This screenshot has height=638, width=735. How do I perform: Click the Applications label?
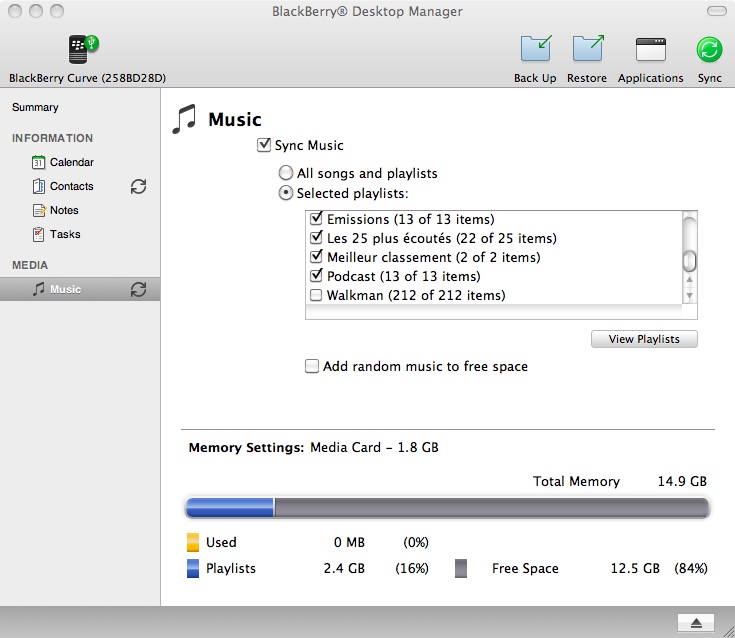[651, 78]
